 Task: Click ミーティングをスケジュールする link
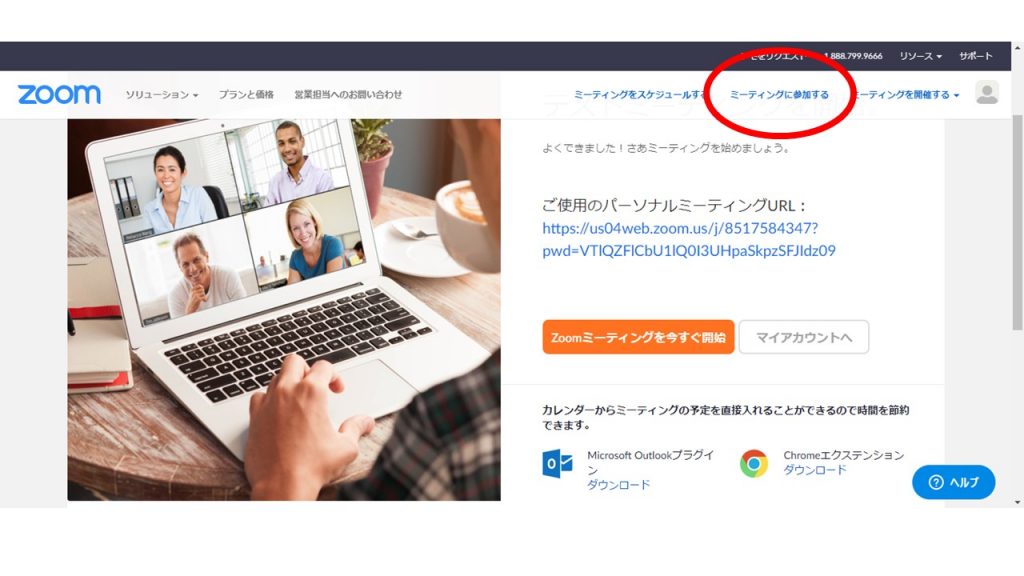pyautogui.click(x=640, y=95)
